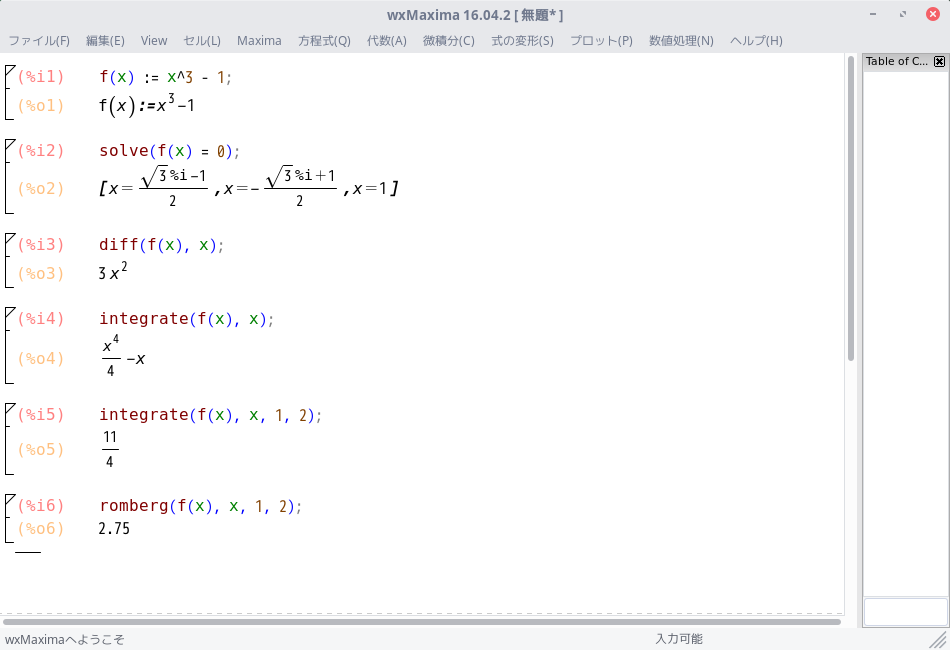
Task: Open the ファイル menu
Action: pos(39,41)
